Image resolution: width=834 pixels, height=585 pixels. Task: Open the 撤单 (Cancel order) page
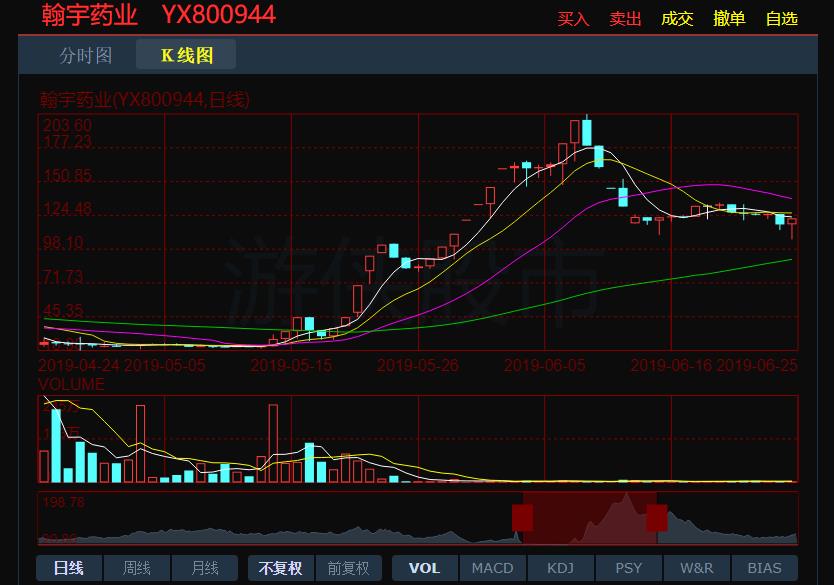[729, 19]
